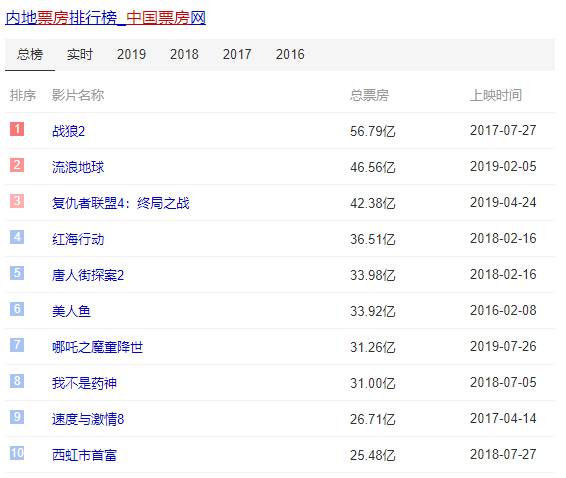Click the blue rank 6 badge
Viewport: 566px width, 478px height.
pyautogui.click(x=17, y=309)
